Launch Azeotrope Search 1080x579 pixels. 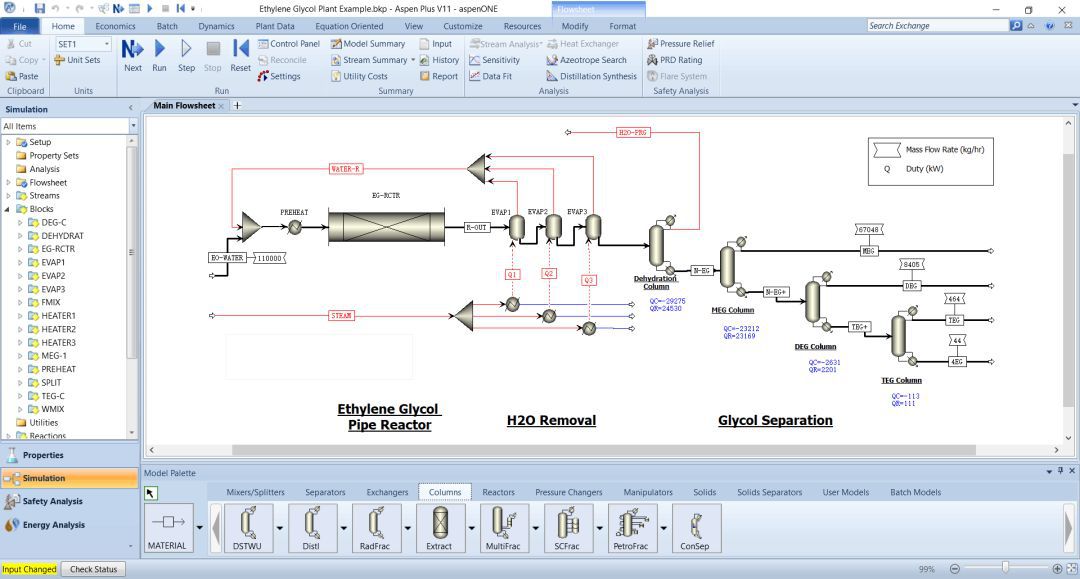[x=586, y=60]
